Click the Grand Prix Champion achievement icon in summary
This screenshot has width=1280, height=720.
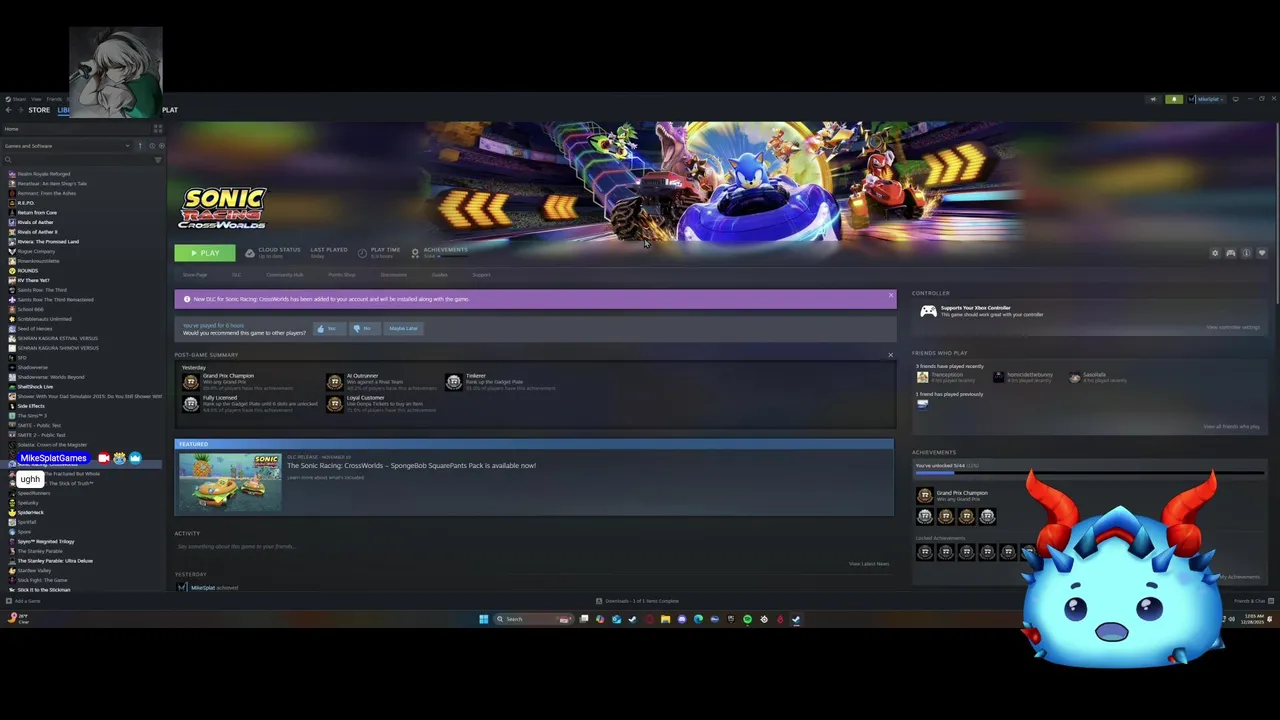(x=190, y=381)
